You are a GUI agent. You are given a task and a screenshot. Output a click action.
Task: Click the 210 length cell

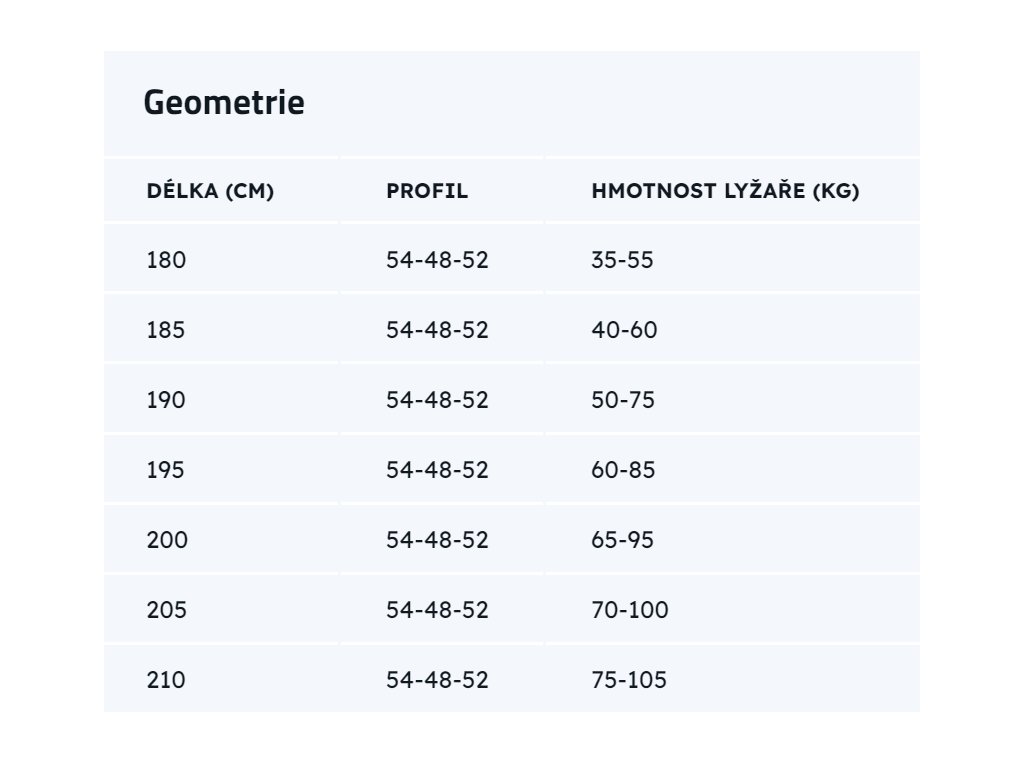click(x=166, y=680)
